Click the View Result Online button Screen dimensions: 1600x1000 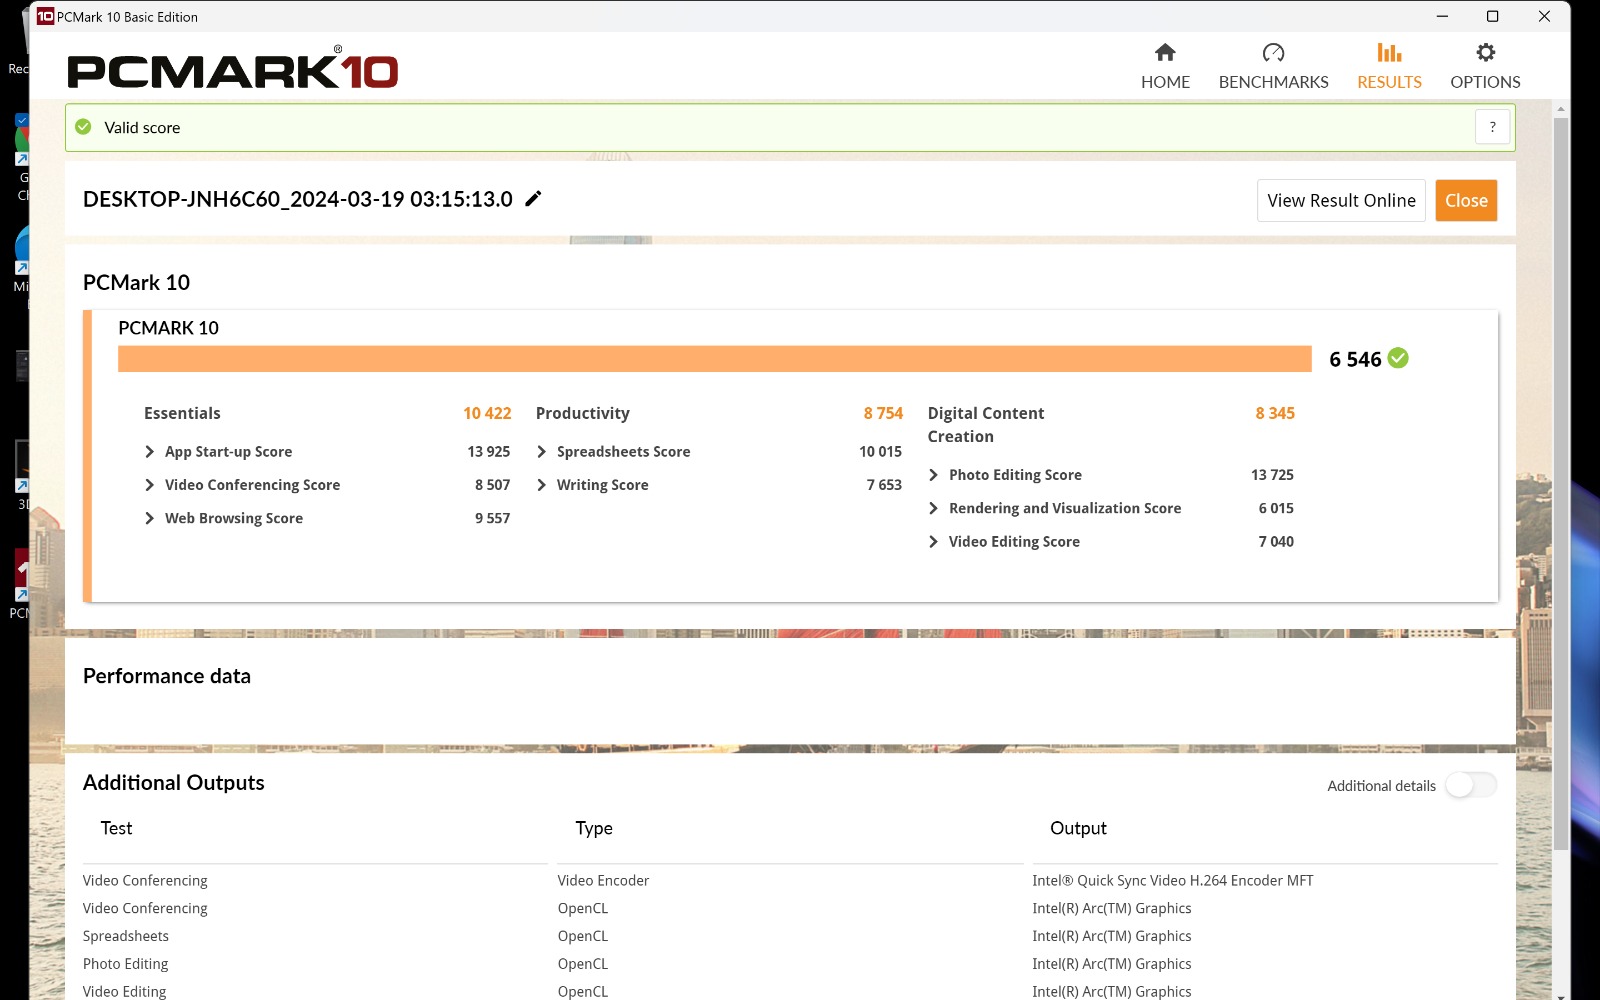(1340, 201)
